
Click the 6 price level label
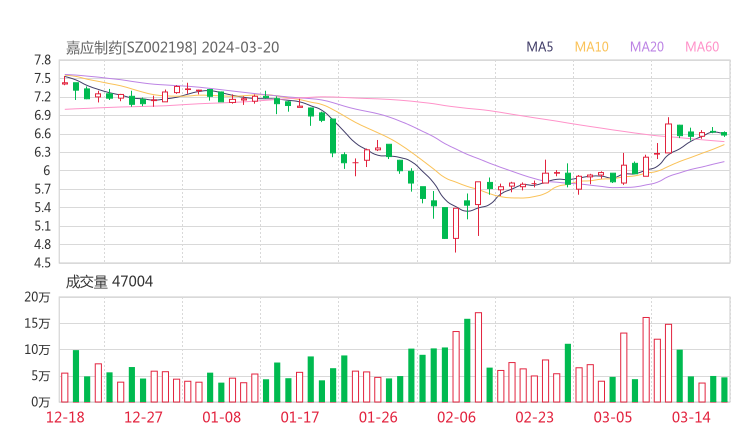coord(47,171)
